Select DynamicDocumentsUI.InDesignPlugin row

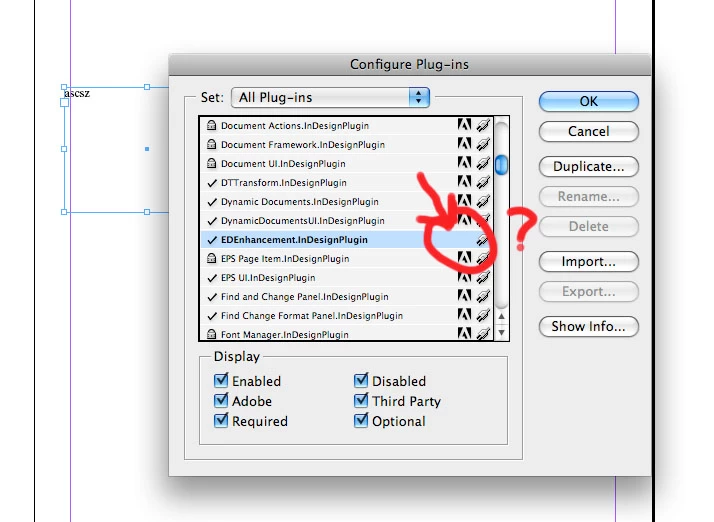347,220
